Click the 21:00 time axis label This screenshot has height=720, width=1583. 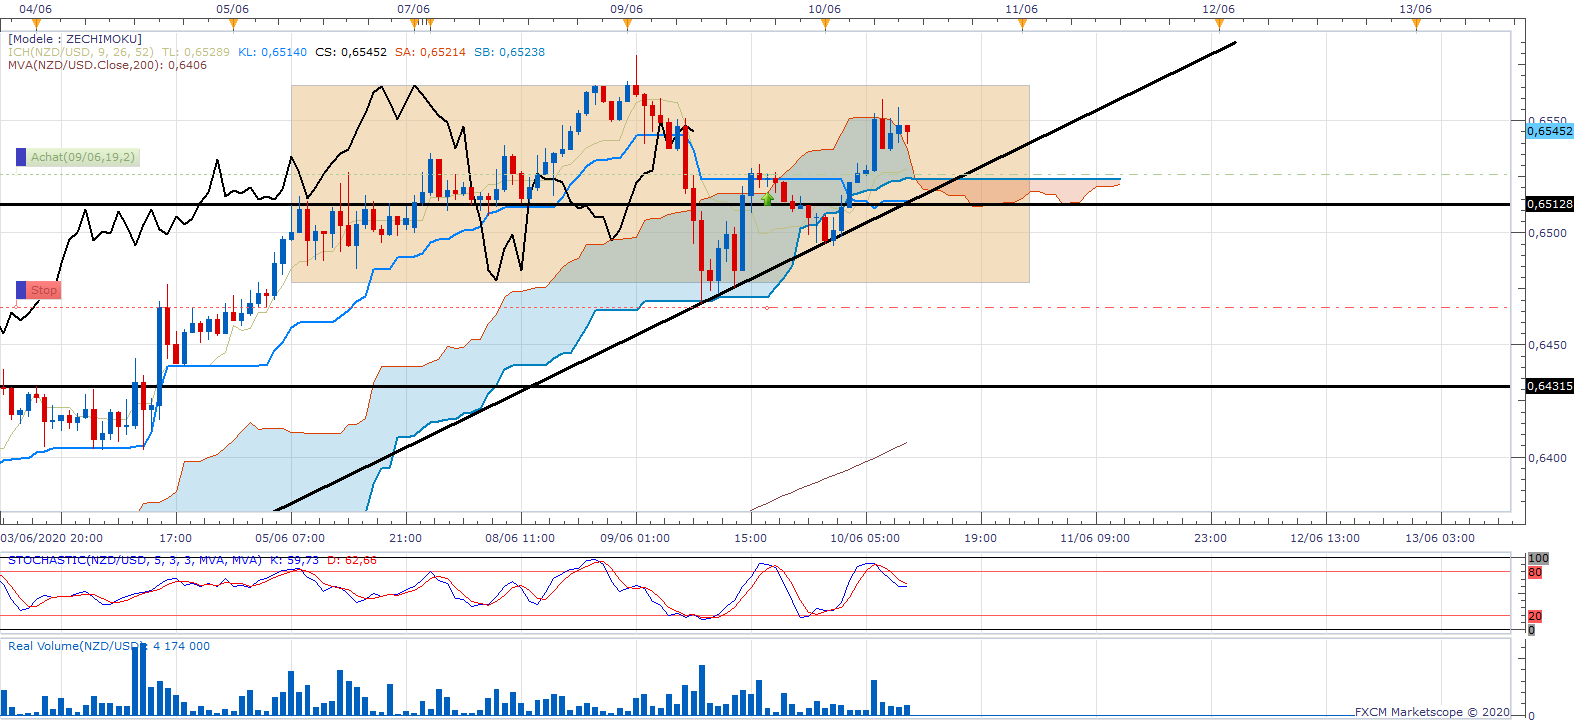tap(406, 538)
